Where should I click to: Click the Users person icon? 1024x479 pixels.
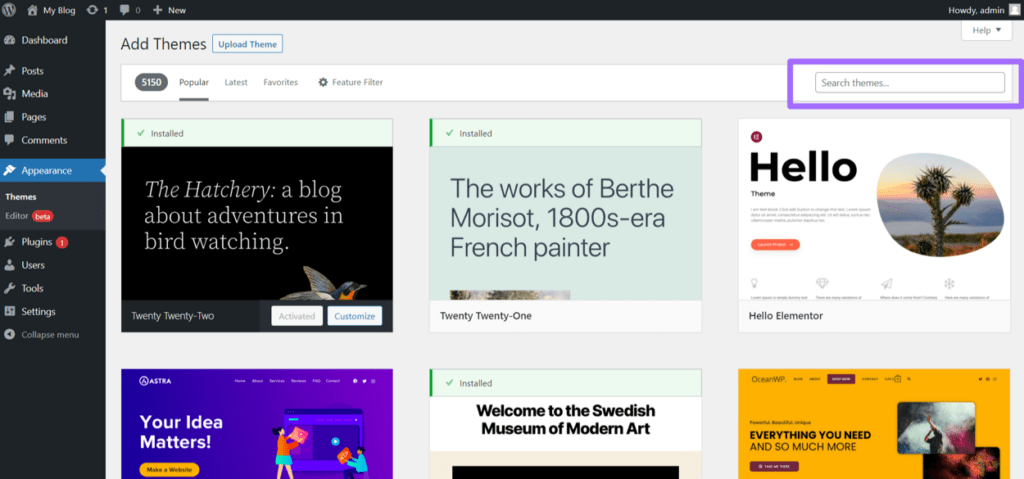click(9, 265)
